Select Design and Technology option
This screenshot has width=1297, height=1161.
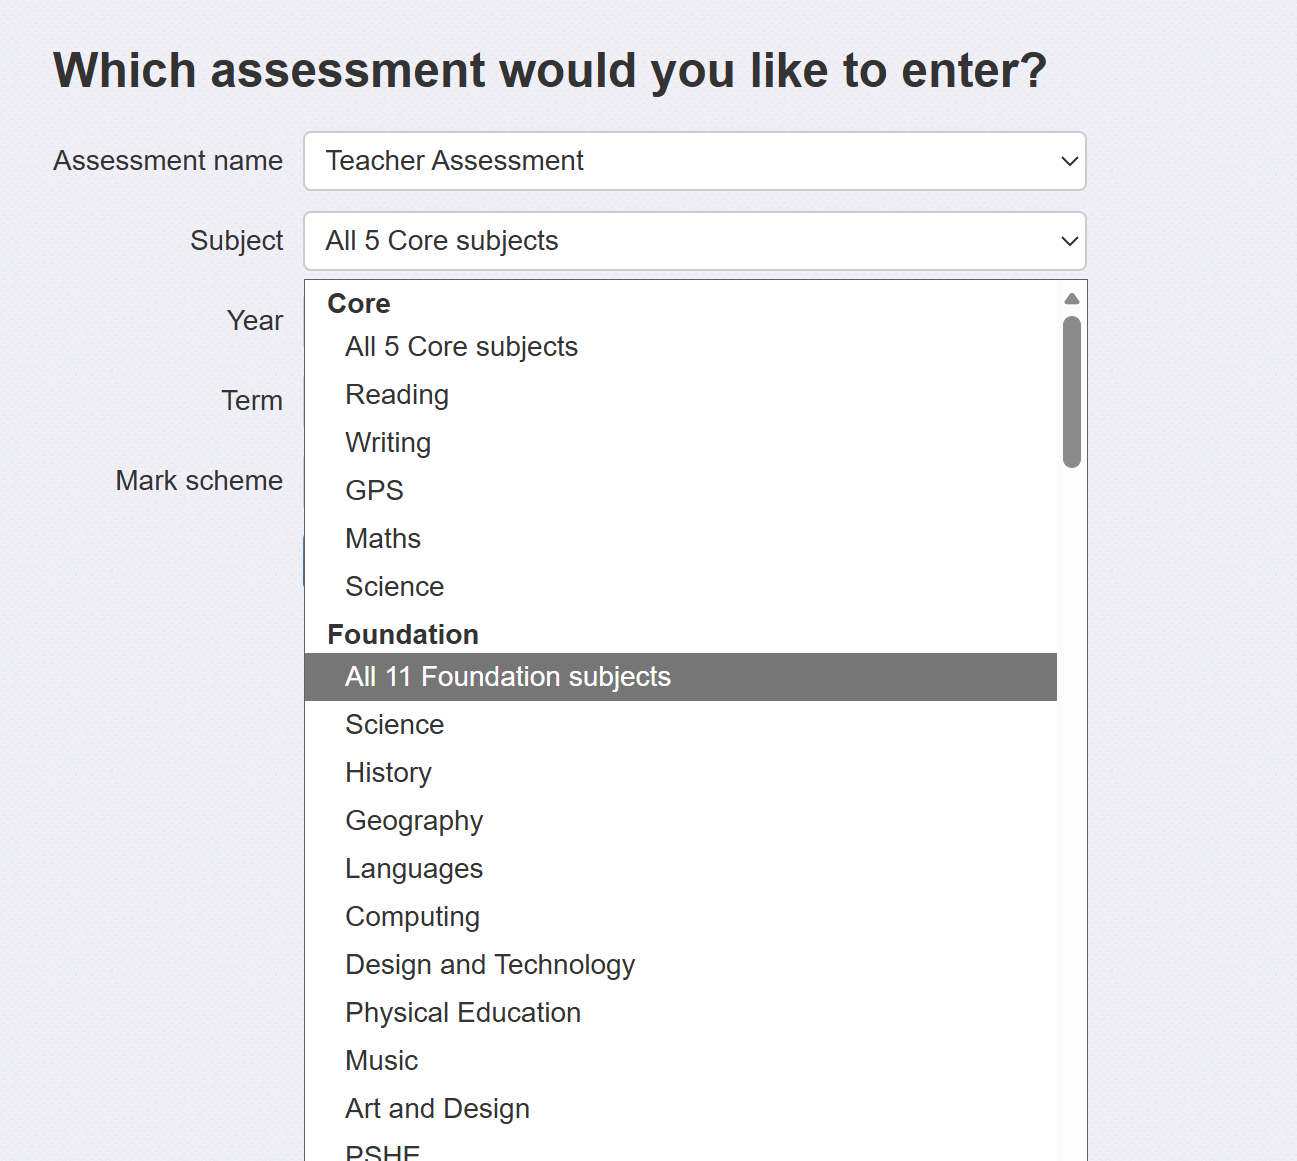pyautogui.click(x=490, y=965)
